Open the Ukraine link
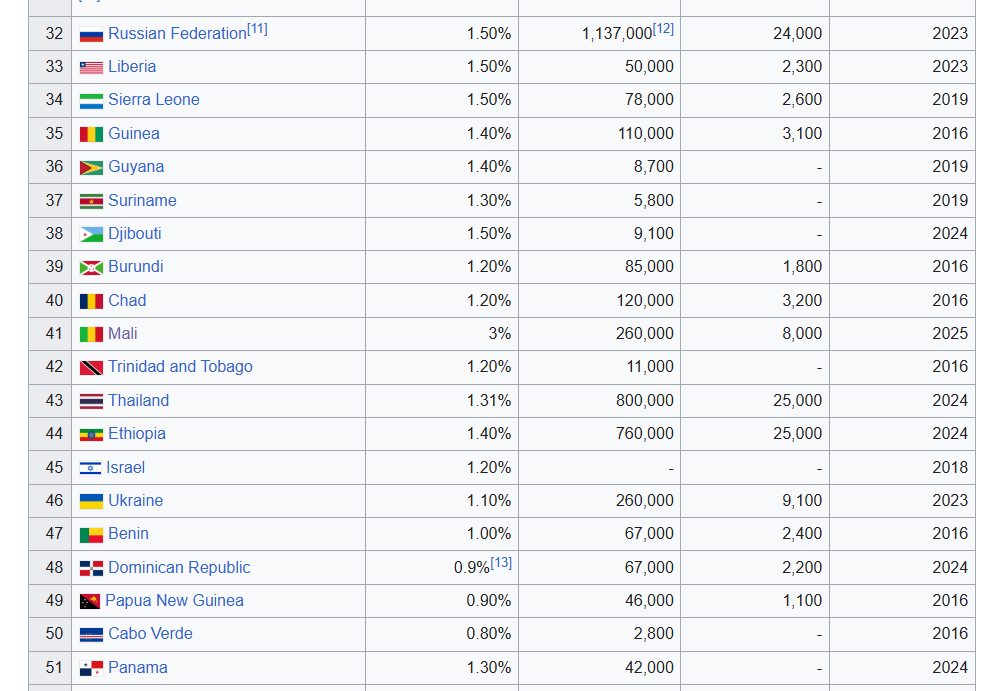The image size is (995, 691). [135, 501]
